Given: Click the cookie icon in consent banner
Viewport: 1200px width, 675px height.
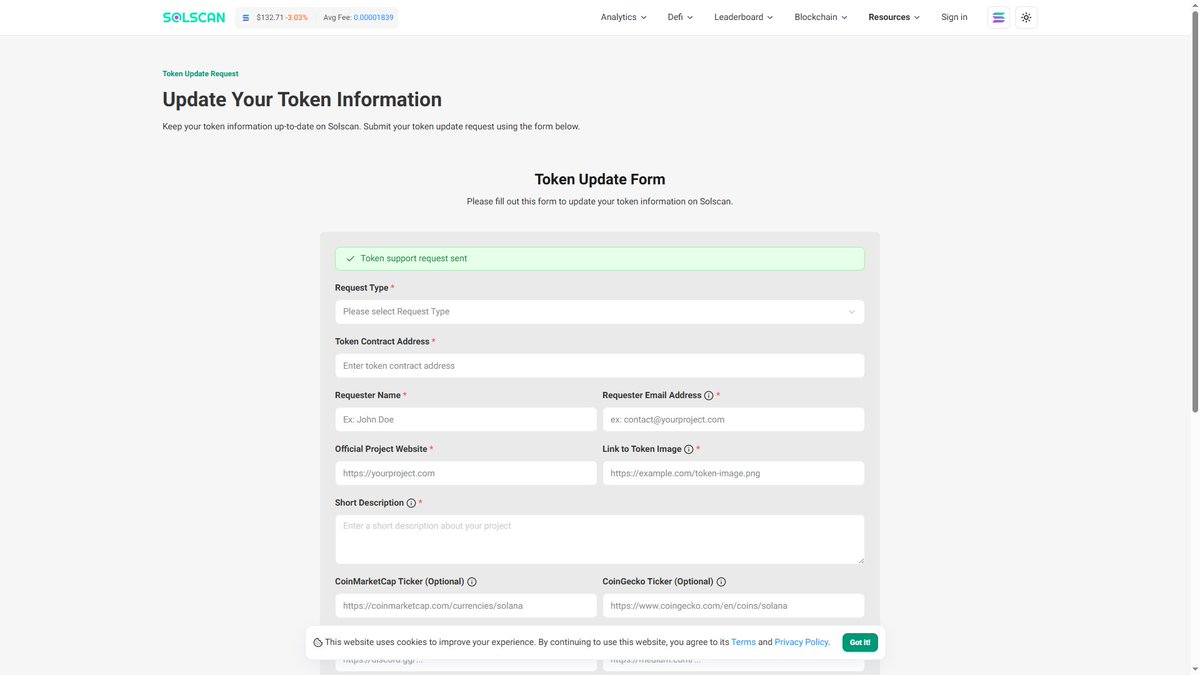Looking at the screenshot, I should [318, 642].
